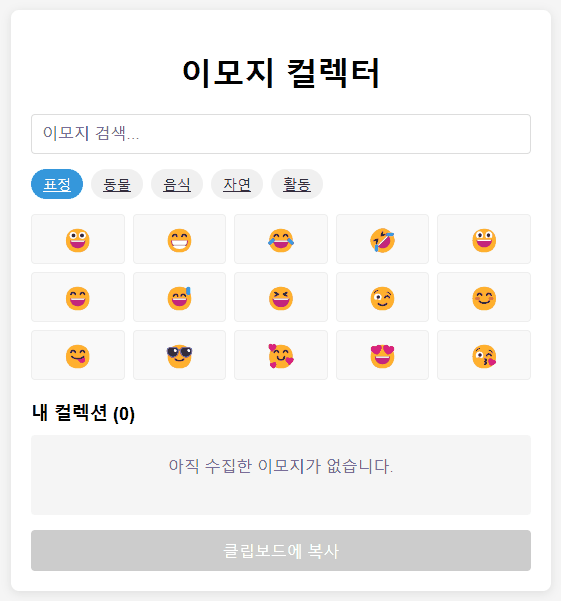The image size is (561, 601).
Task: Pick the squinting laughing face emoji
Action: [281, 297]
